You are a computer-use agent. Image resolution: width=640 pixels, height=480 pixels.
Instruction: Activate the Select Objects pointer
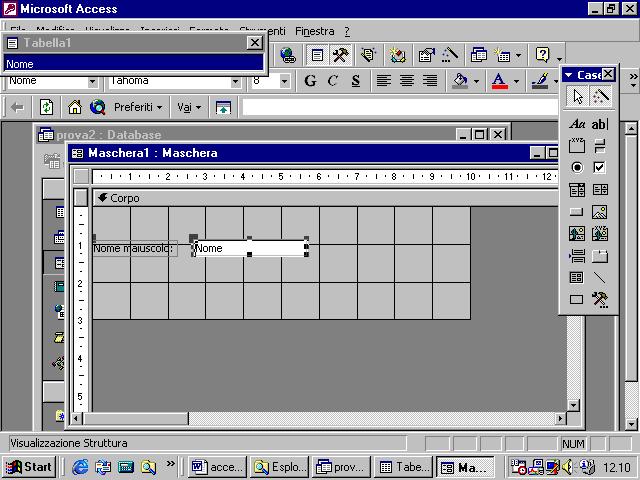pos(578,97)
